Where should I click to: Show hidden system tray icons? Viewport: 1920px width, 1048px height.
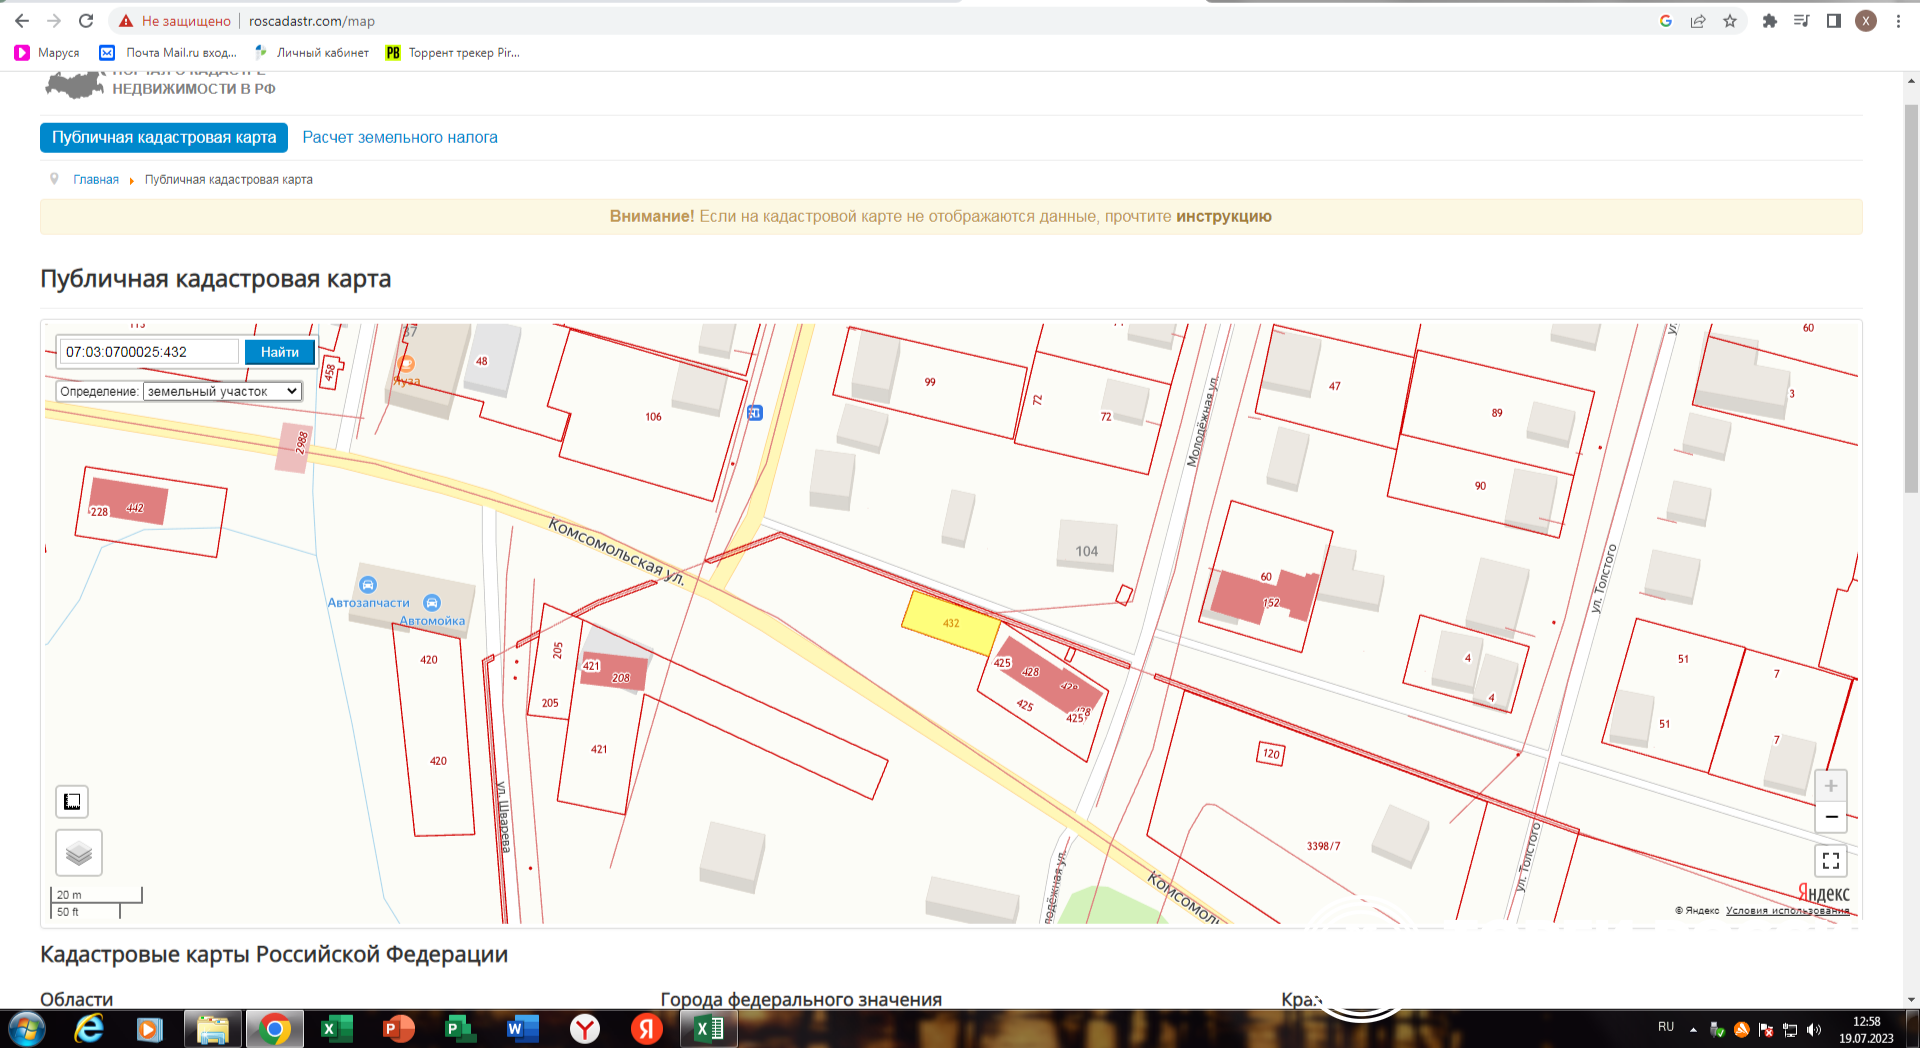[1693, 1029]
